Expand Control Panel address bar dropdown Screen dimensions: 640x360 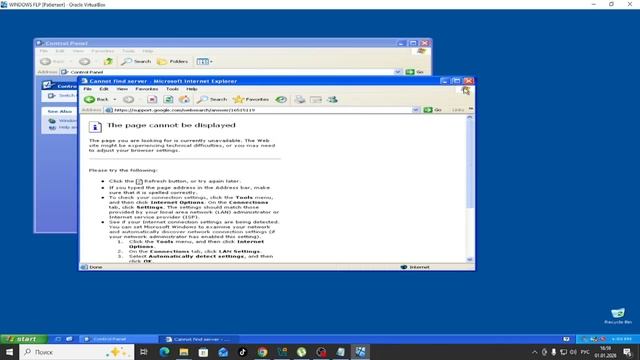[398, 72]
